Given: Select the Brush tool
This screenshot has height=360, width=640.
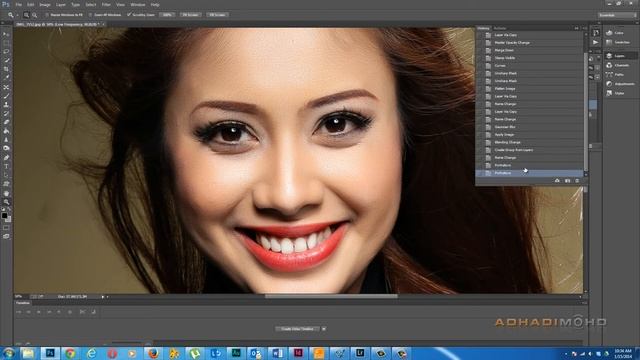Looking at the screenshot, I should 6,96.
